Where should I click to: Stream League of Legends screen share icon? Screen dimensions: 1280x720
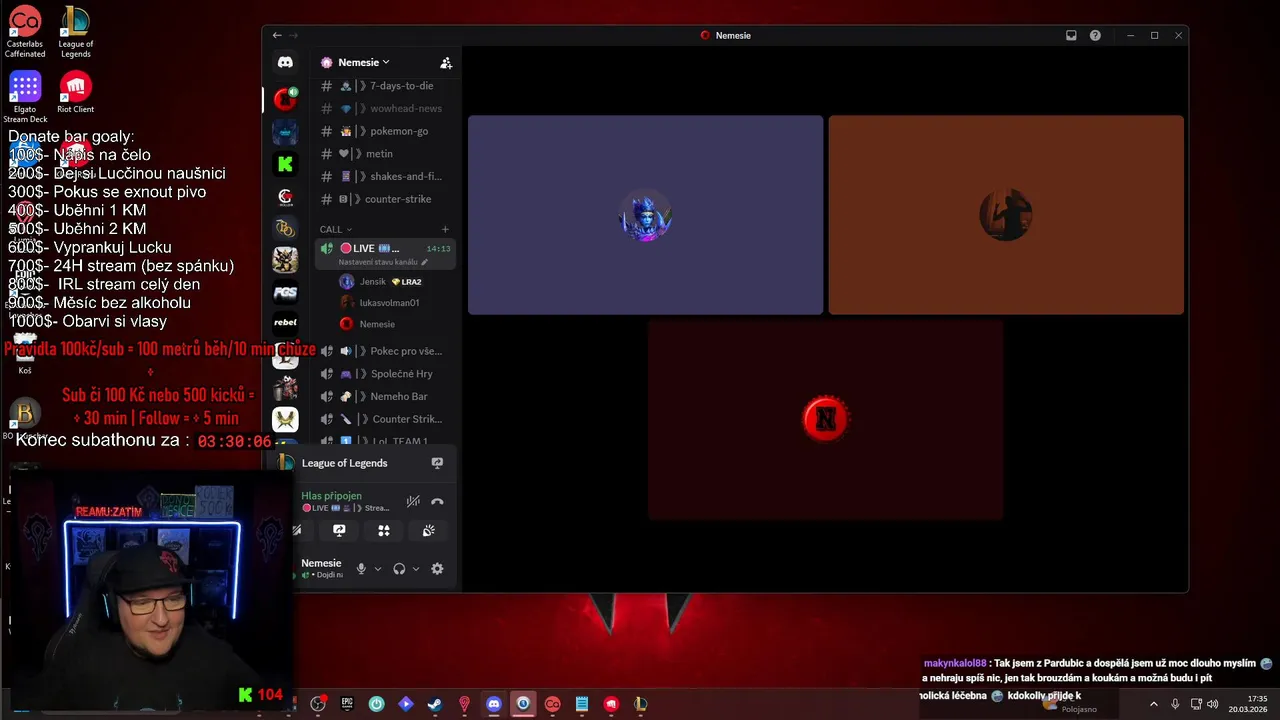[x=437, y=463]
